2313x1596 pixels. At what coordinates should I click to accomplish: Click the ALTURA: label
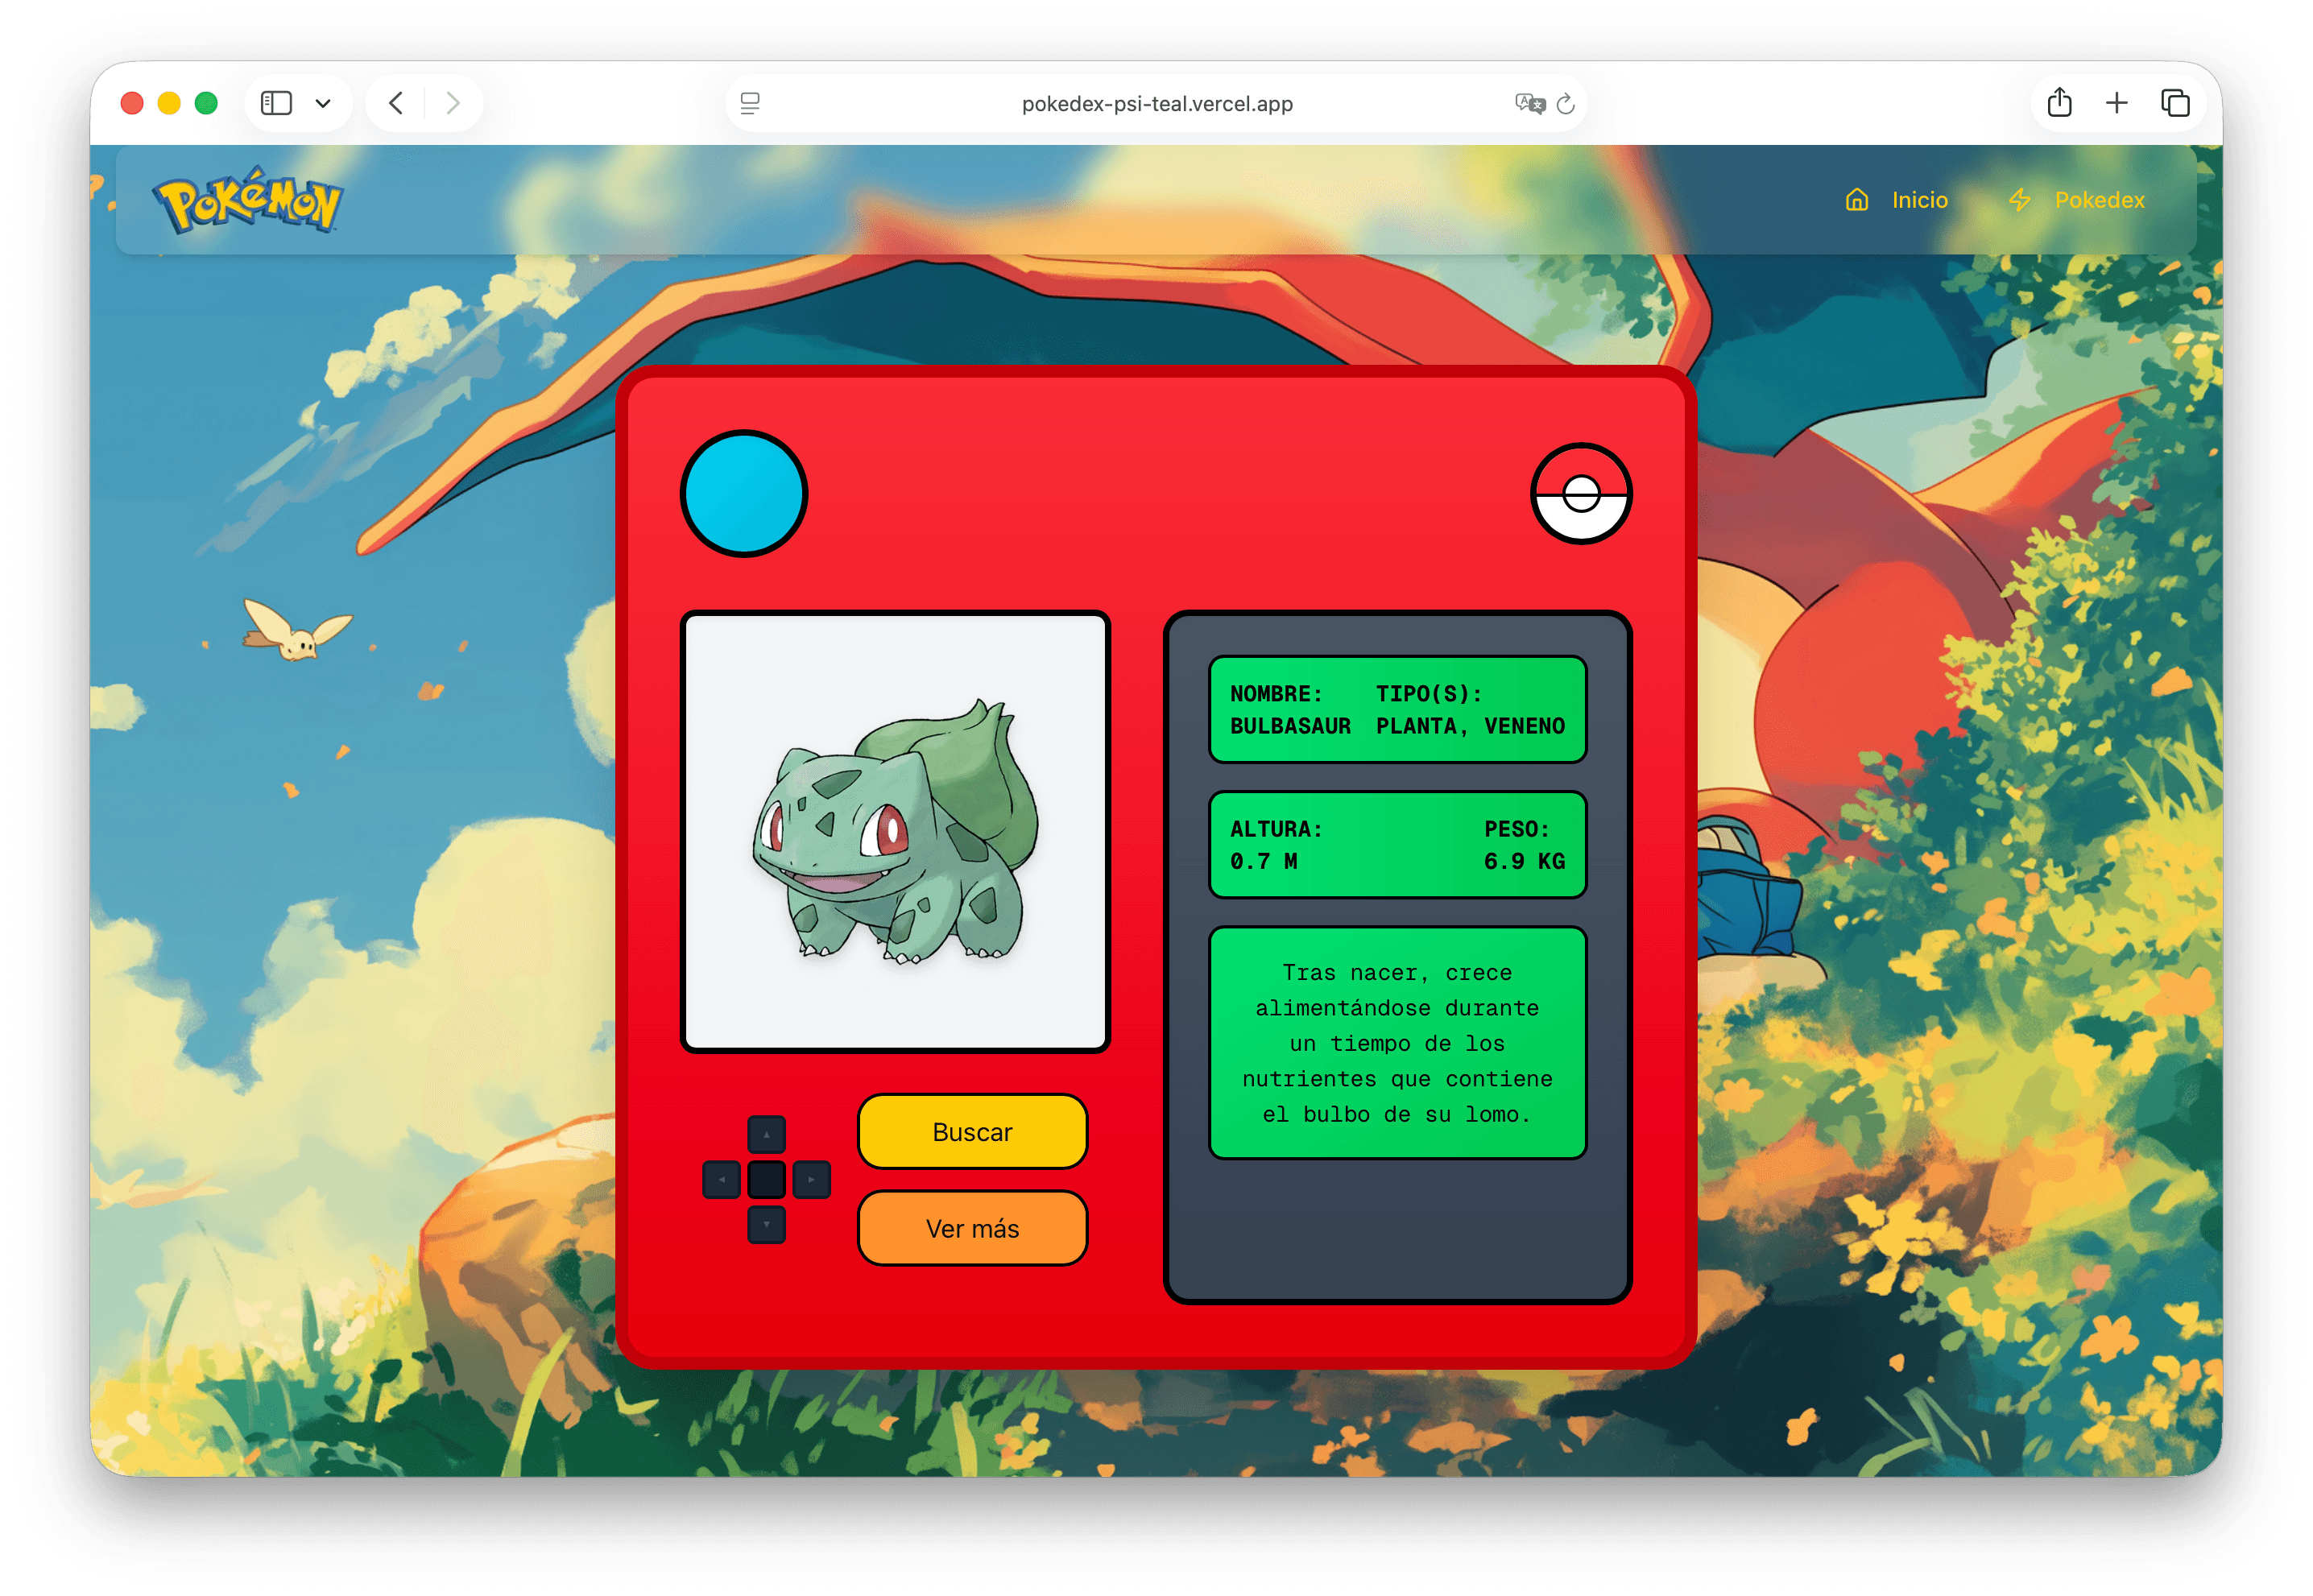pos(1275,829)
